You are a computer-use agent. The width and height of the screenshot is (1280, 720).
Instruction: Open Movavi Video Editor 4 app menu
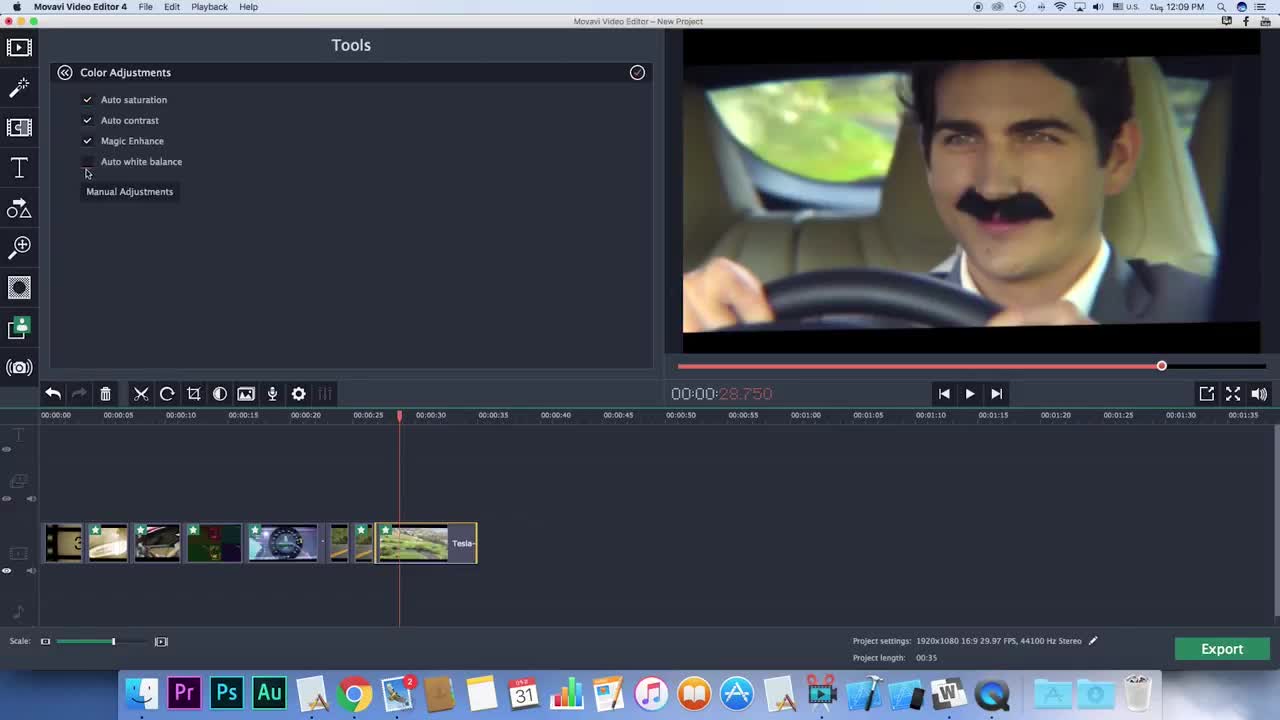coord(80,7)
